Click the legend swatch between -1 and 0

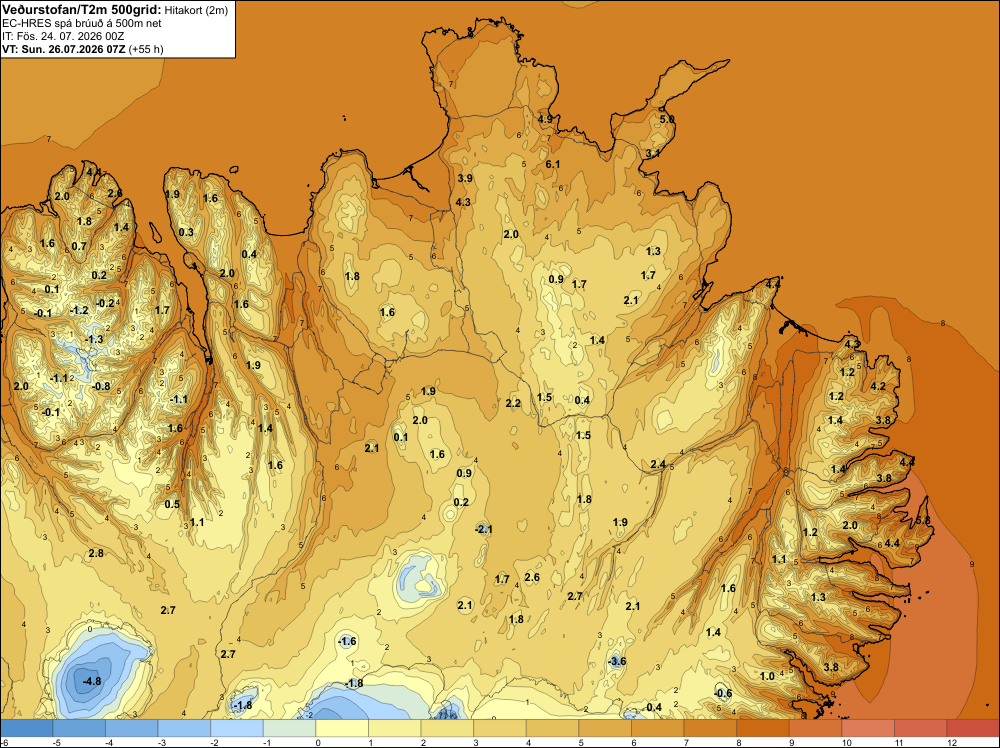[290, 728]
